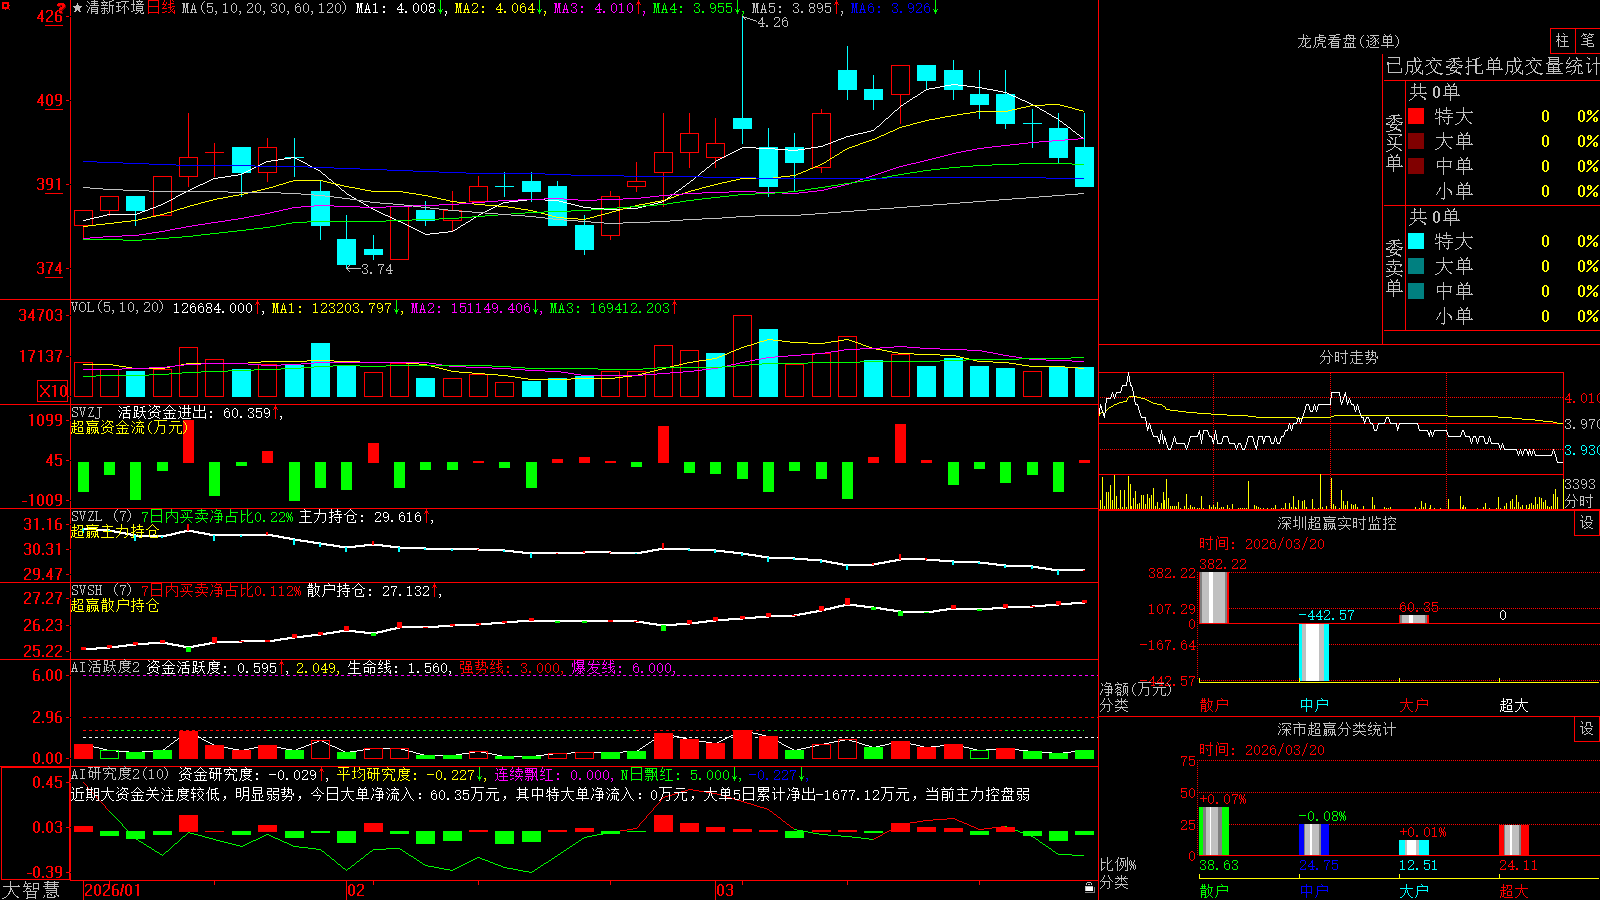The height and width of the screenshot is (900, 1600).
Task: Click the star icon before 清新环境
Action: [x=77, y=8]
